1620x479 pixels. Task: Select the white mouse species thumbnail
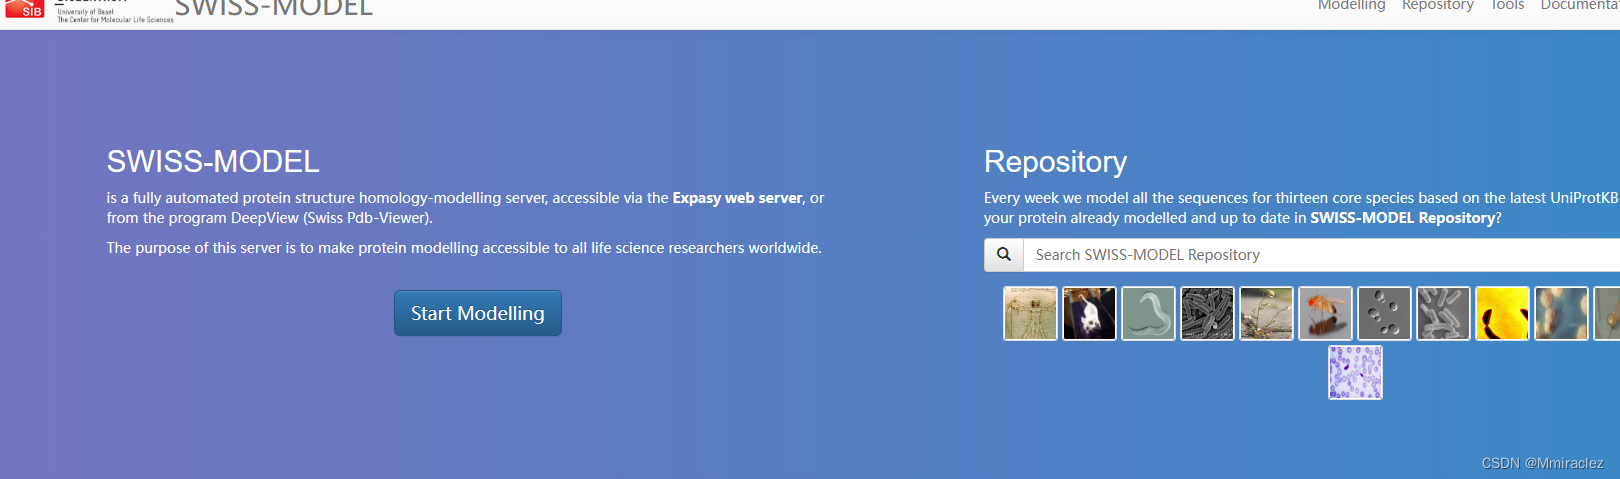point(1089,314)
